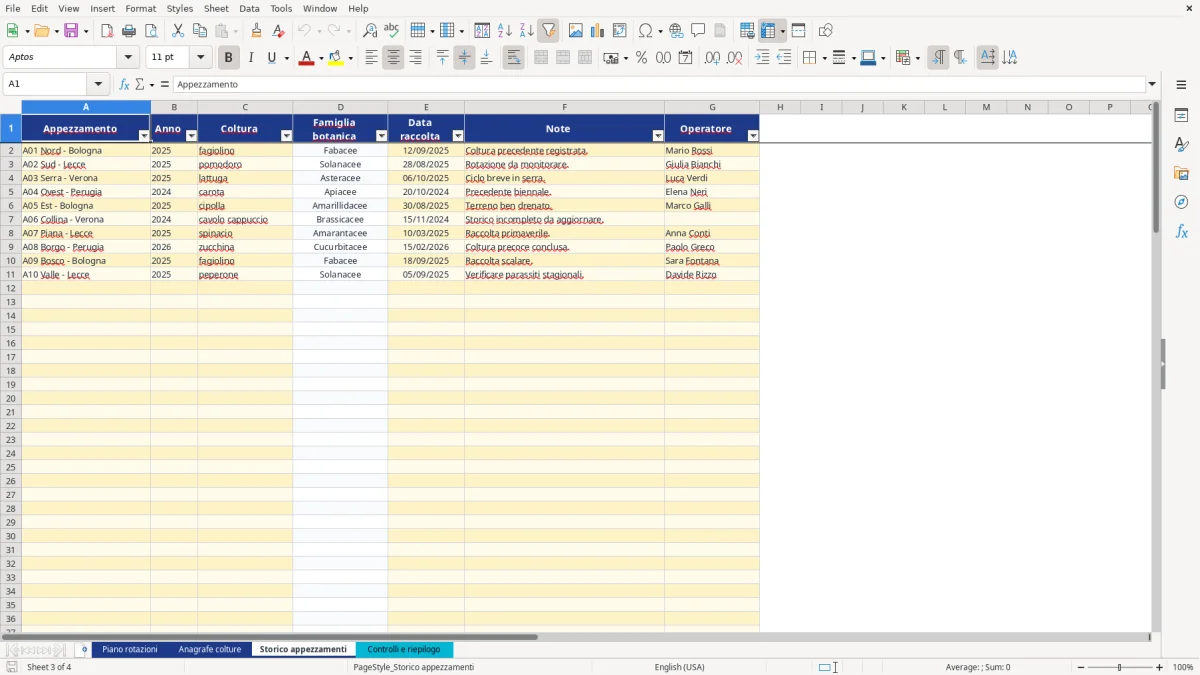Insert a hyperlink
The height and width of the screenshot is (675, 1200).
[x=676, y=31]
